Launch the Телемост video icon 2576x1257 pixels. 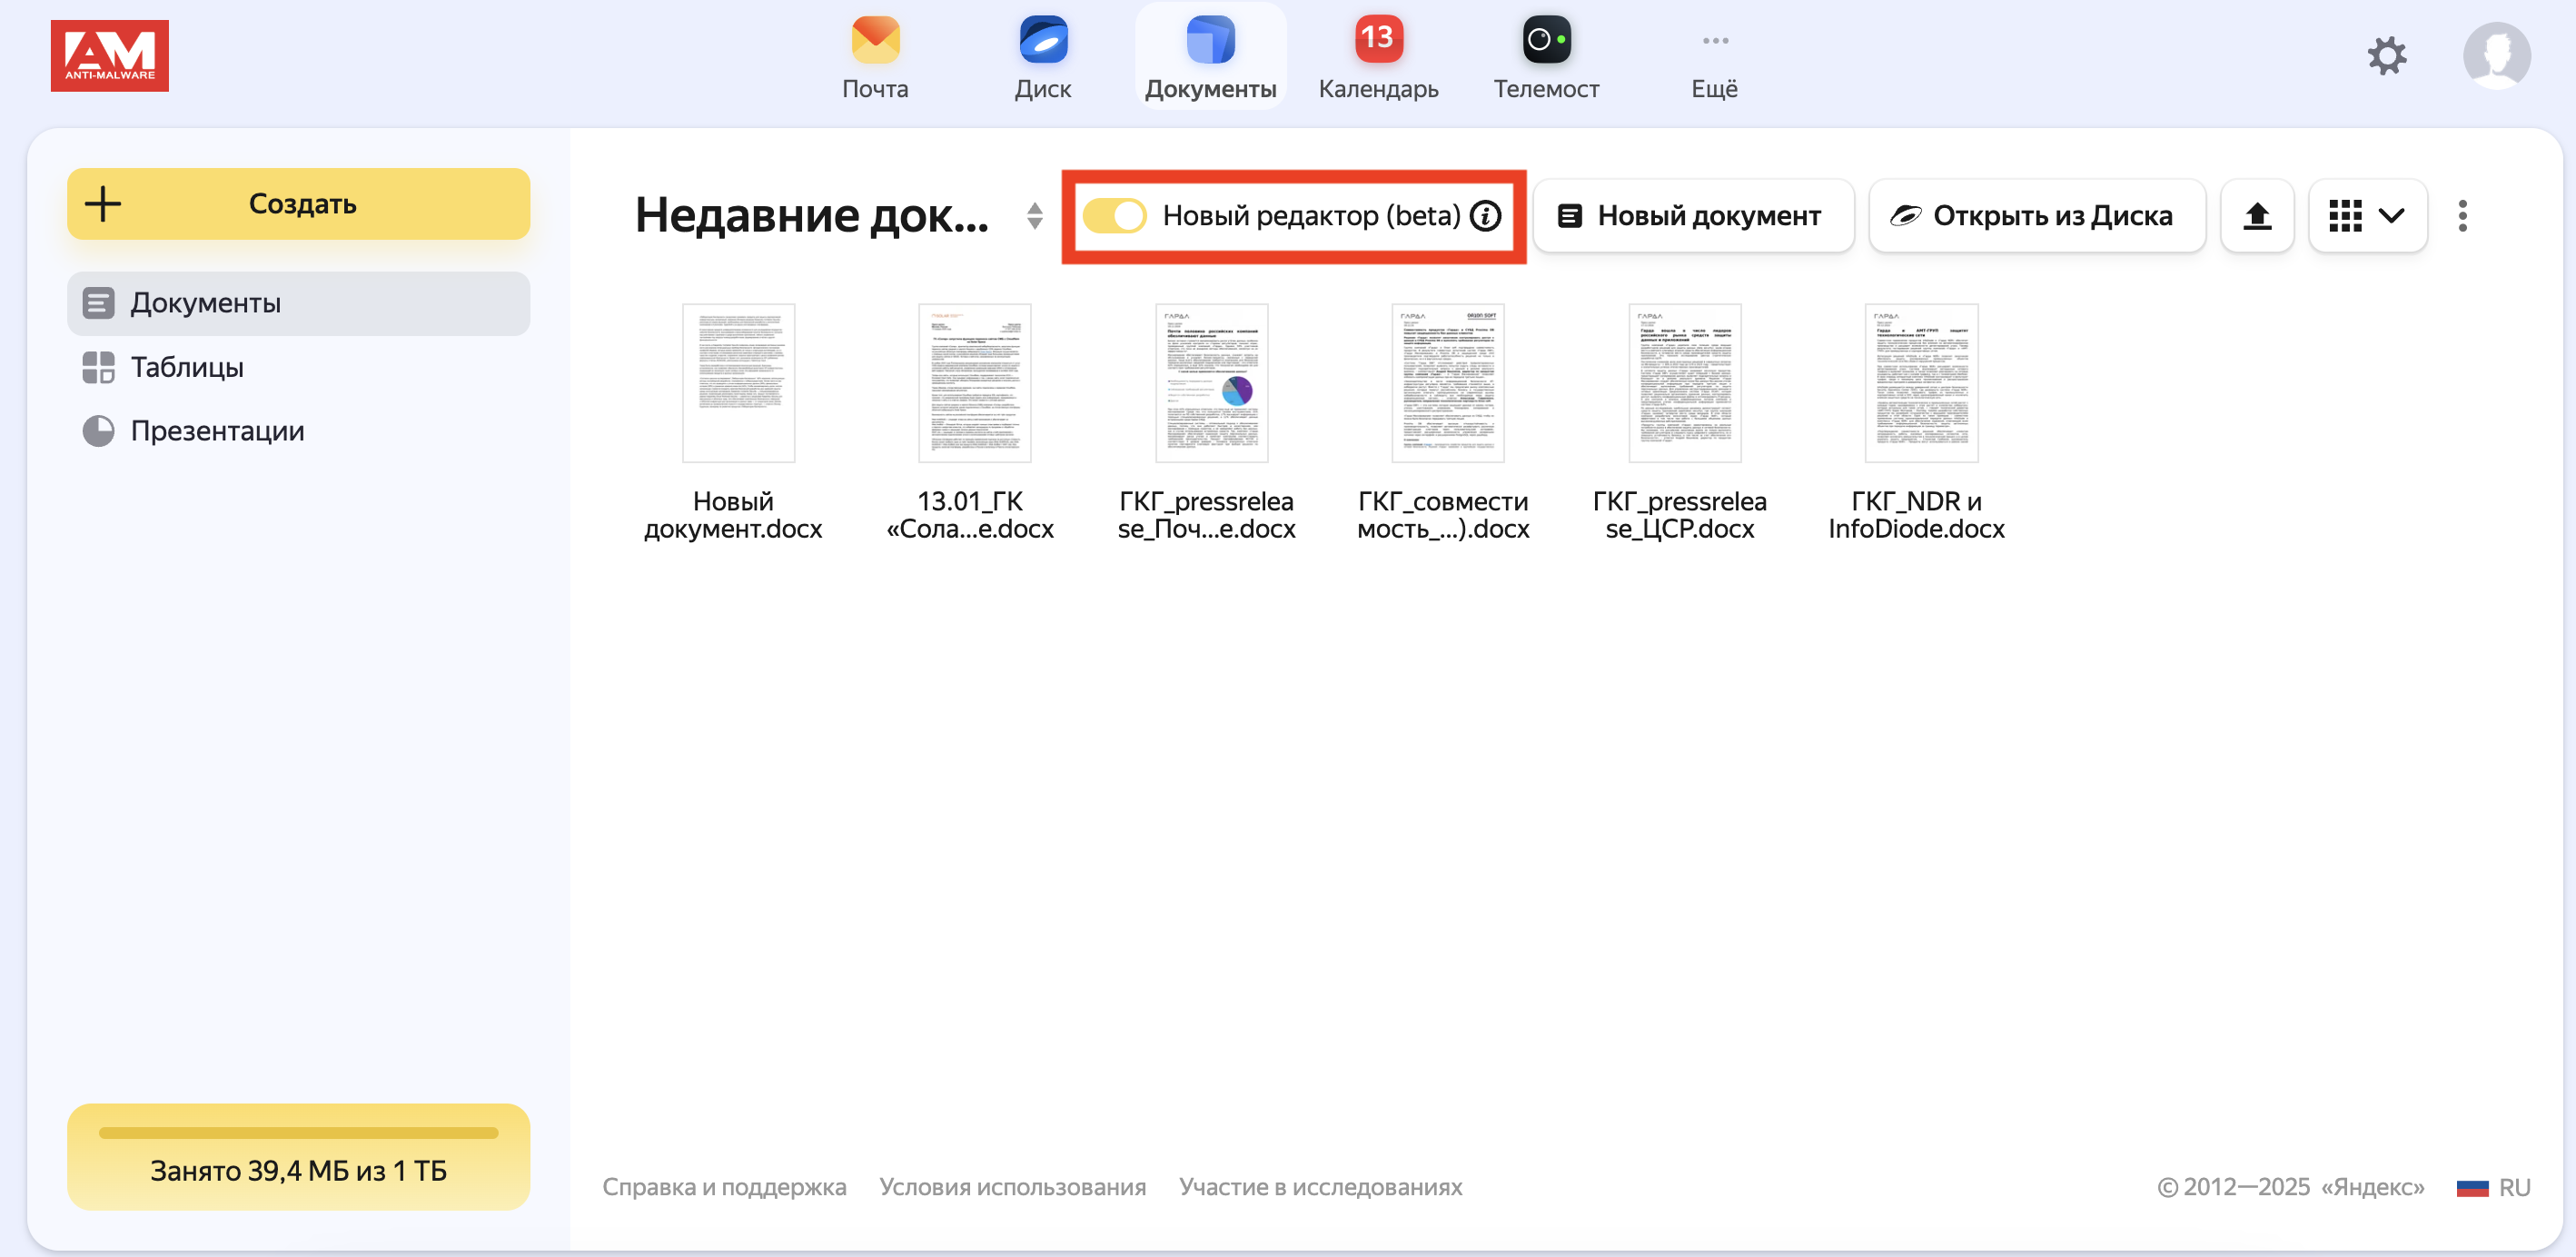[x=1546, y=41]
